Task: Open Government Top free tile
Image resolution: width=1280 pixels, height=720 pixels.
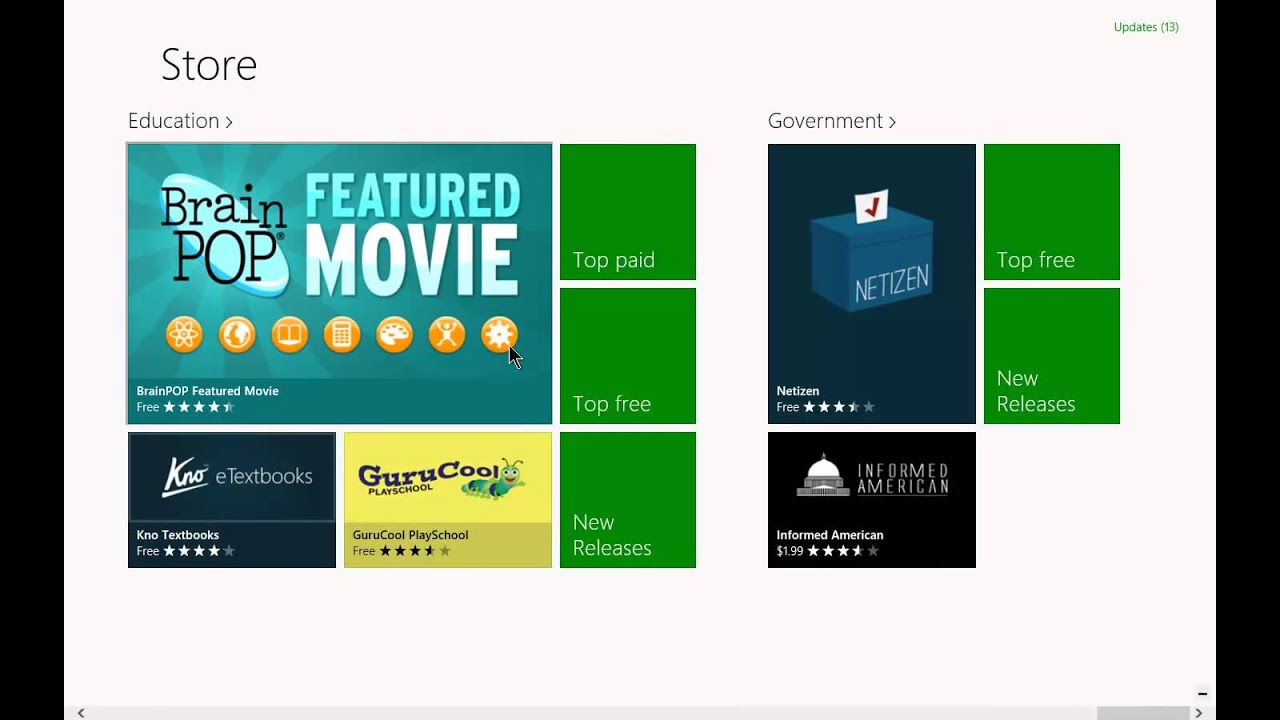Action: pos(1052,212)
